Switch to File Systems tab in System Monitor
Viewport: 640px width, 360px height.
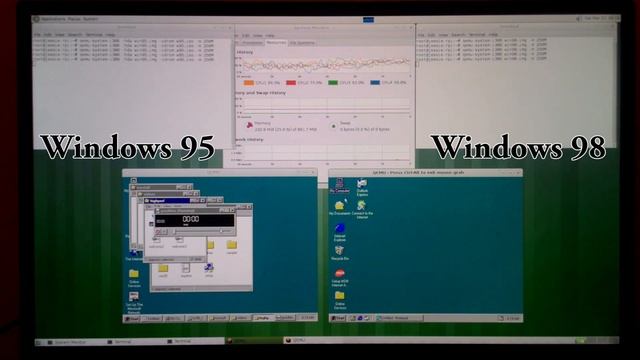point(302,42)
